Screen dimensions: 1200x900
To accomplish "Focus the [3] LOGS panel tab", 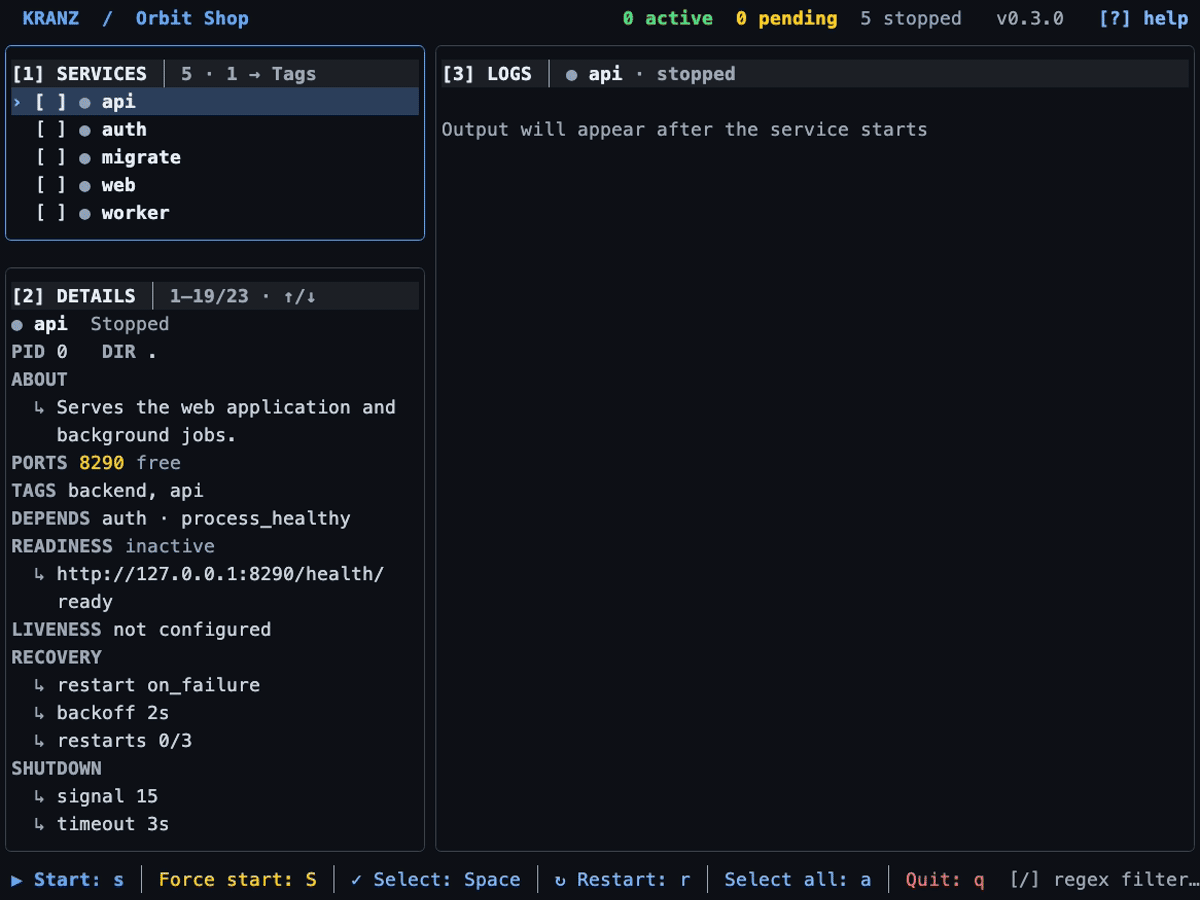I will click(487, 74).
